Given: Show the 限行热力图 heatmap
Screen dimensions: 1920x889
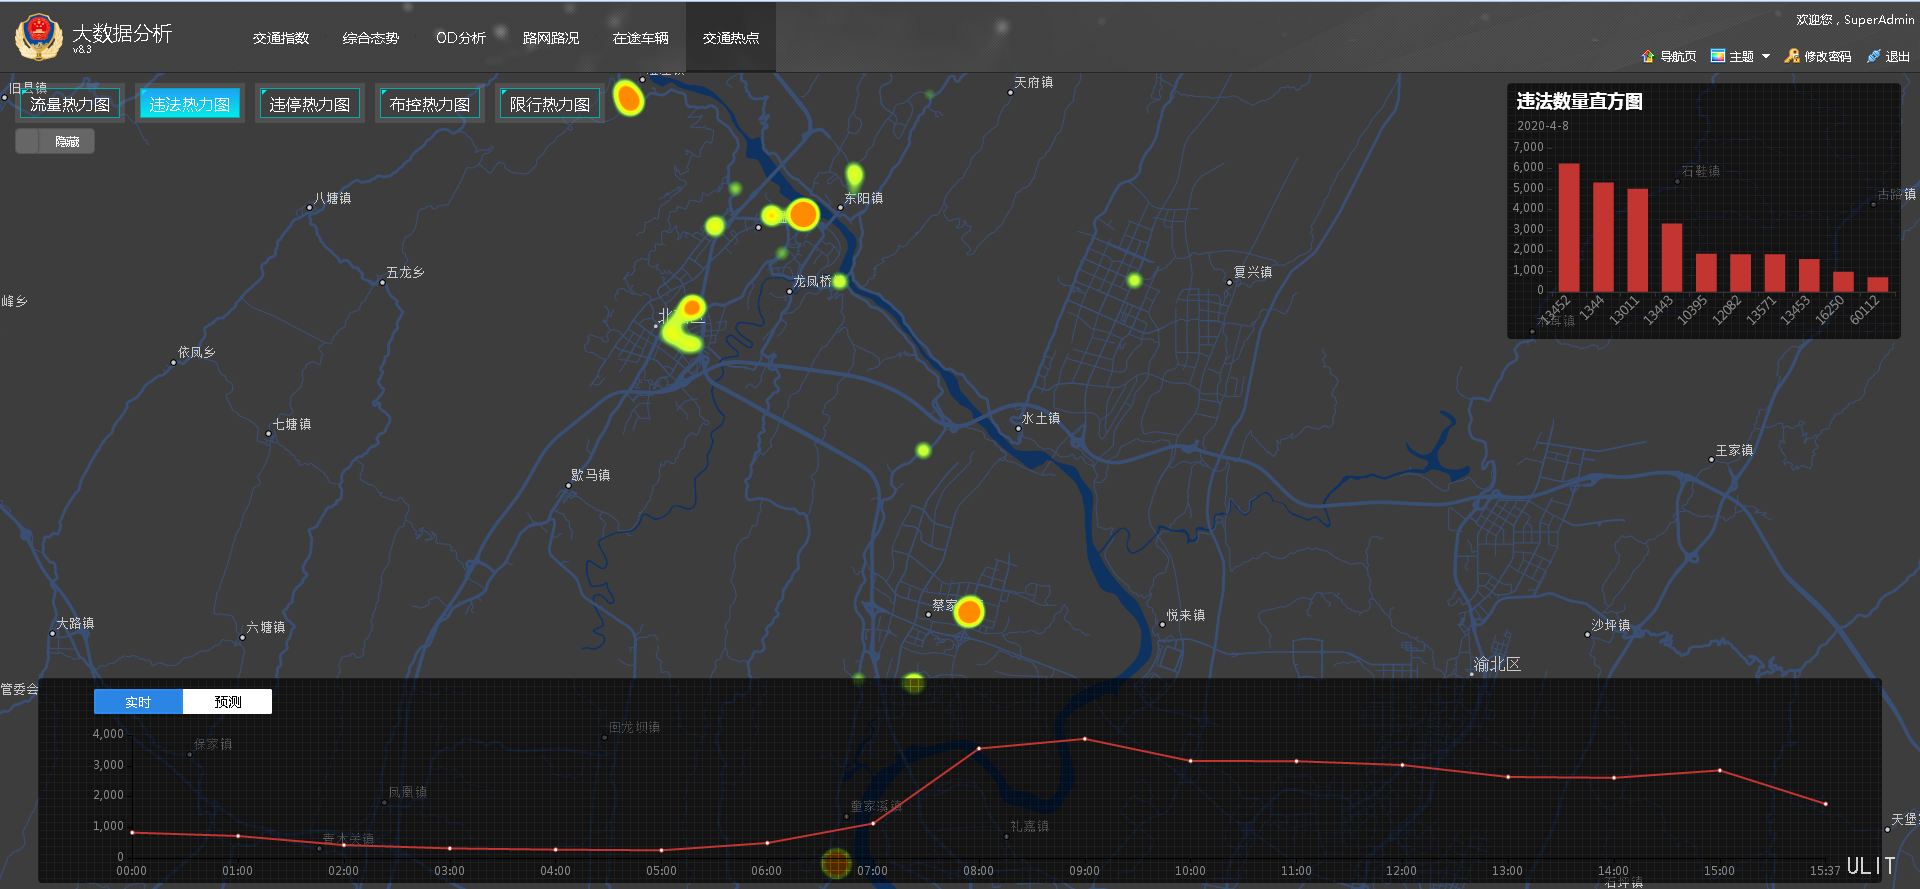Looking at the screenshot, I should 550,104.
